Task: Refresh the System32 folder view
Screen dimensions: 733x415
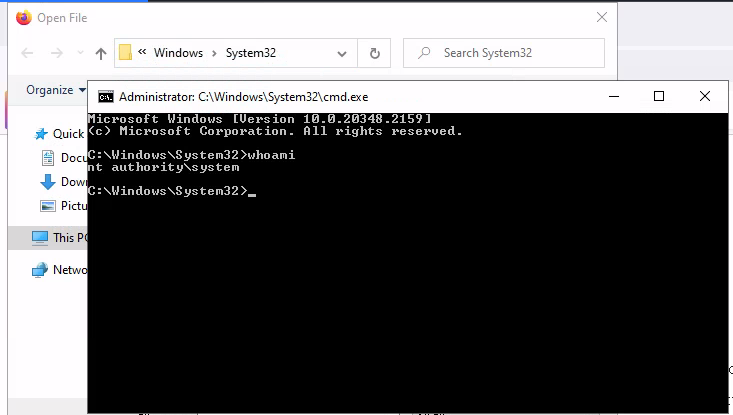Action: coord(374,53)
